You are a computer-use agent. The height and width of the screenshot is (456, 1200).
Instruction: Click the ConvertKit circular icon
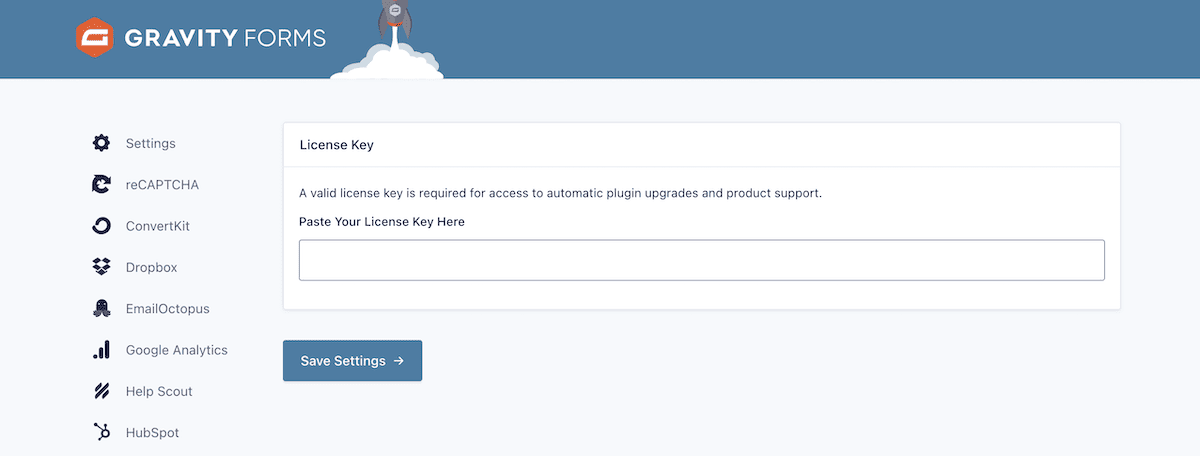coord(101,226)
